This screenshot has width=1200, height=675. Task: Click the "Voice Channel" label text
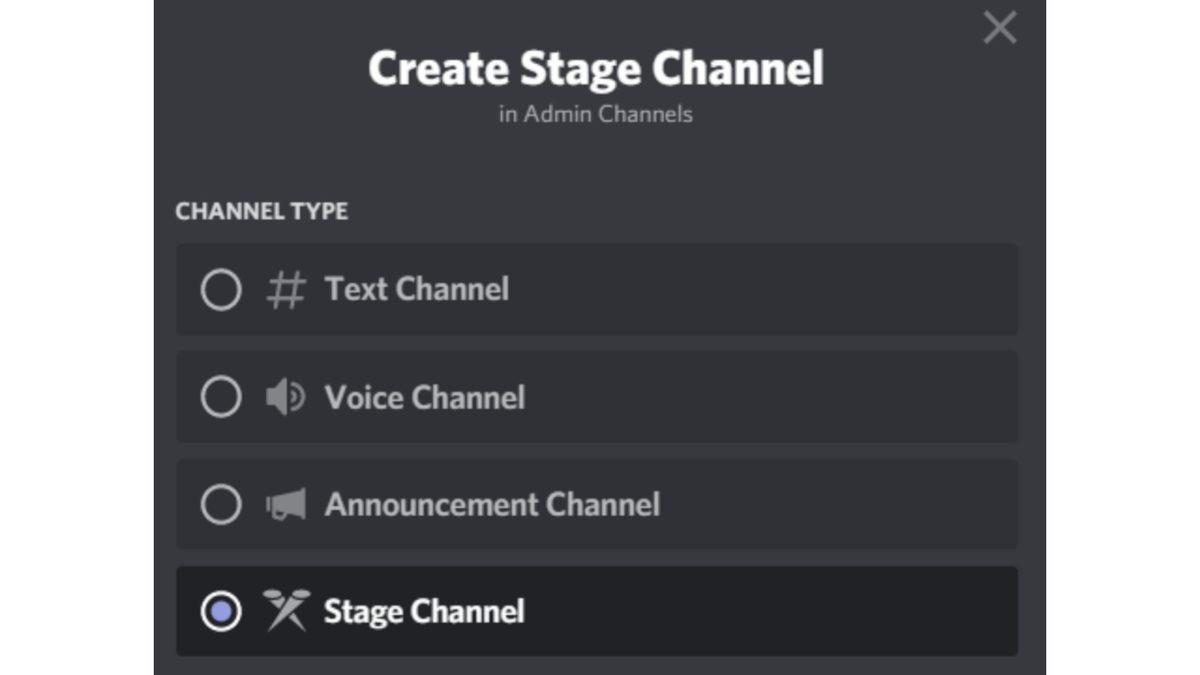pos(424,398)
